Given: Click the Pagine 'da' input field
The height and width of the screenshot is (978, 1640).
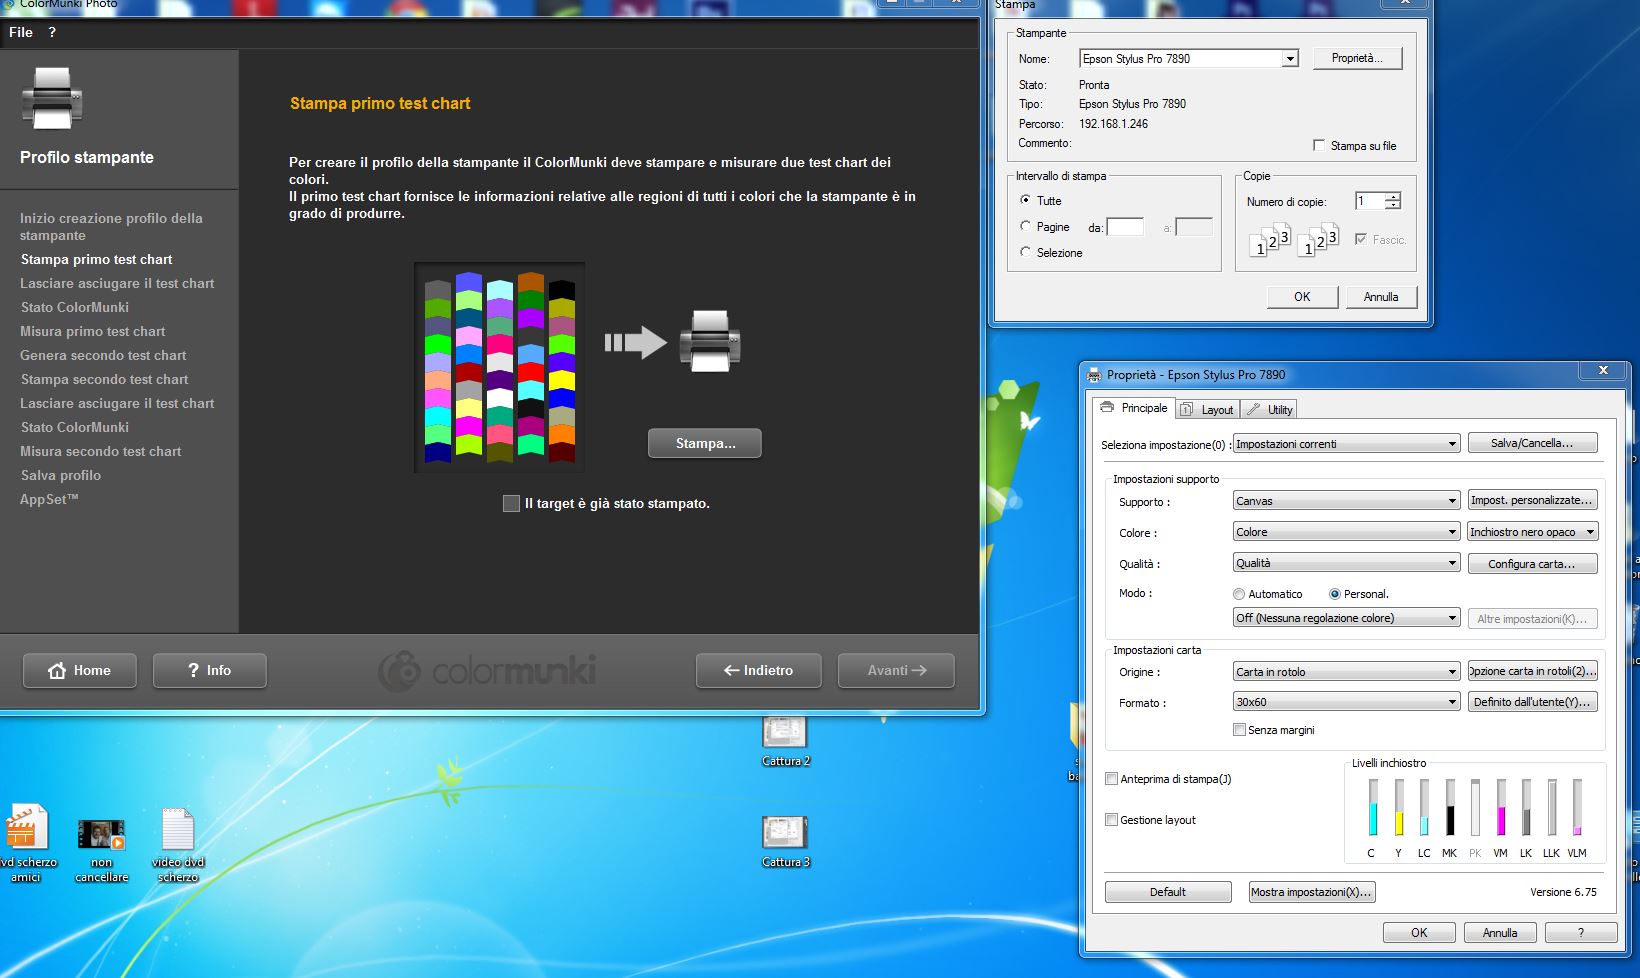Looking at the screenshot, I should [1125, 227].
